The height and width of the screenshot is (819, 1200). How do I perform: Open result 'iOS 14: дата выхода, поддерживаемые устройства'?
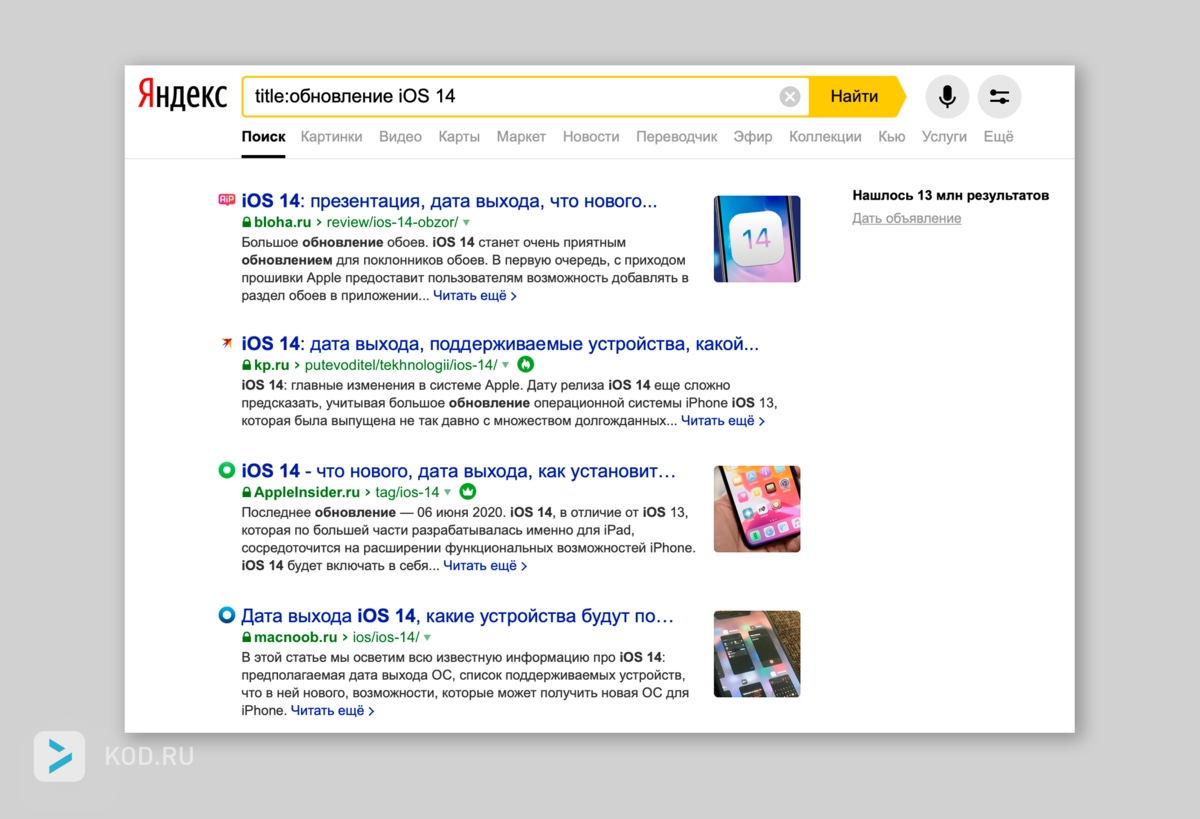coord(500,344)
